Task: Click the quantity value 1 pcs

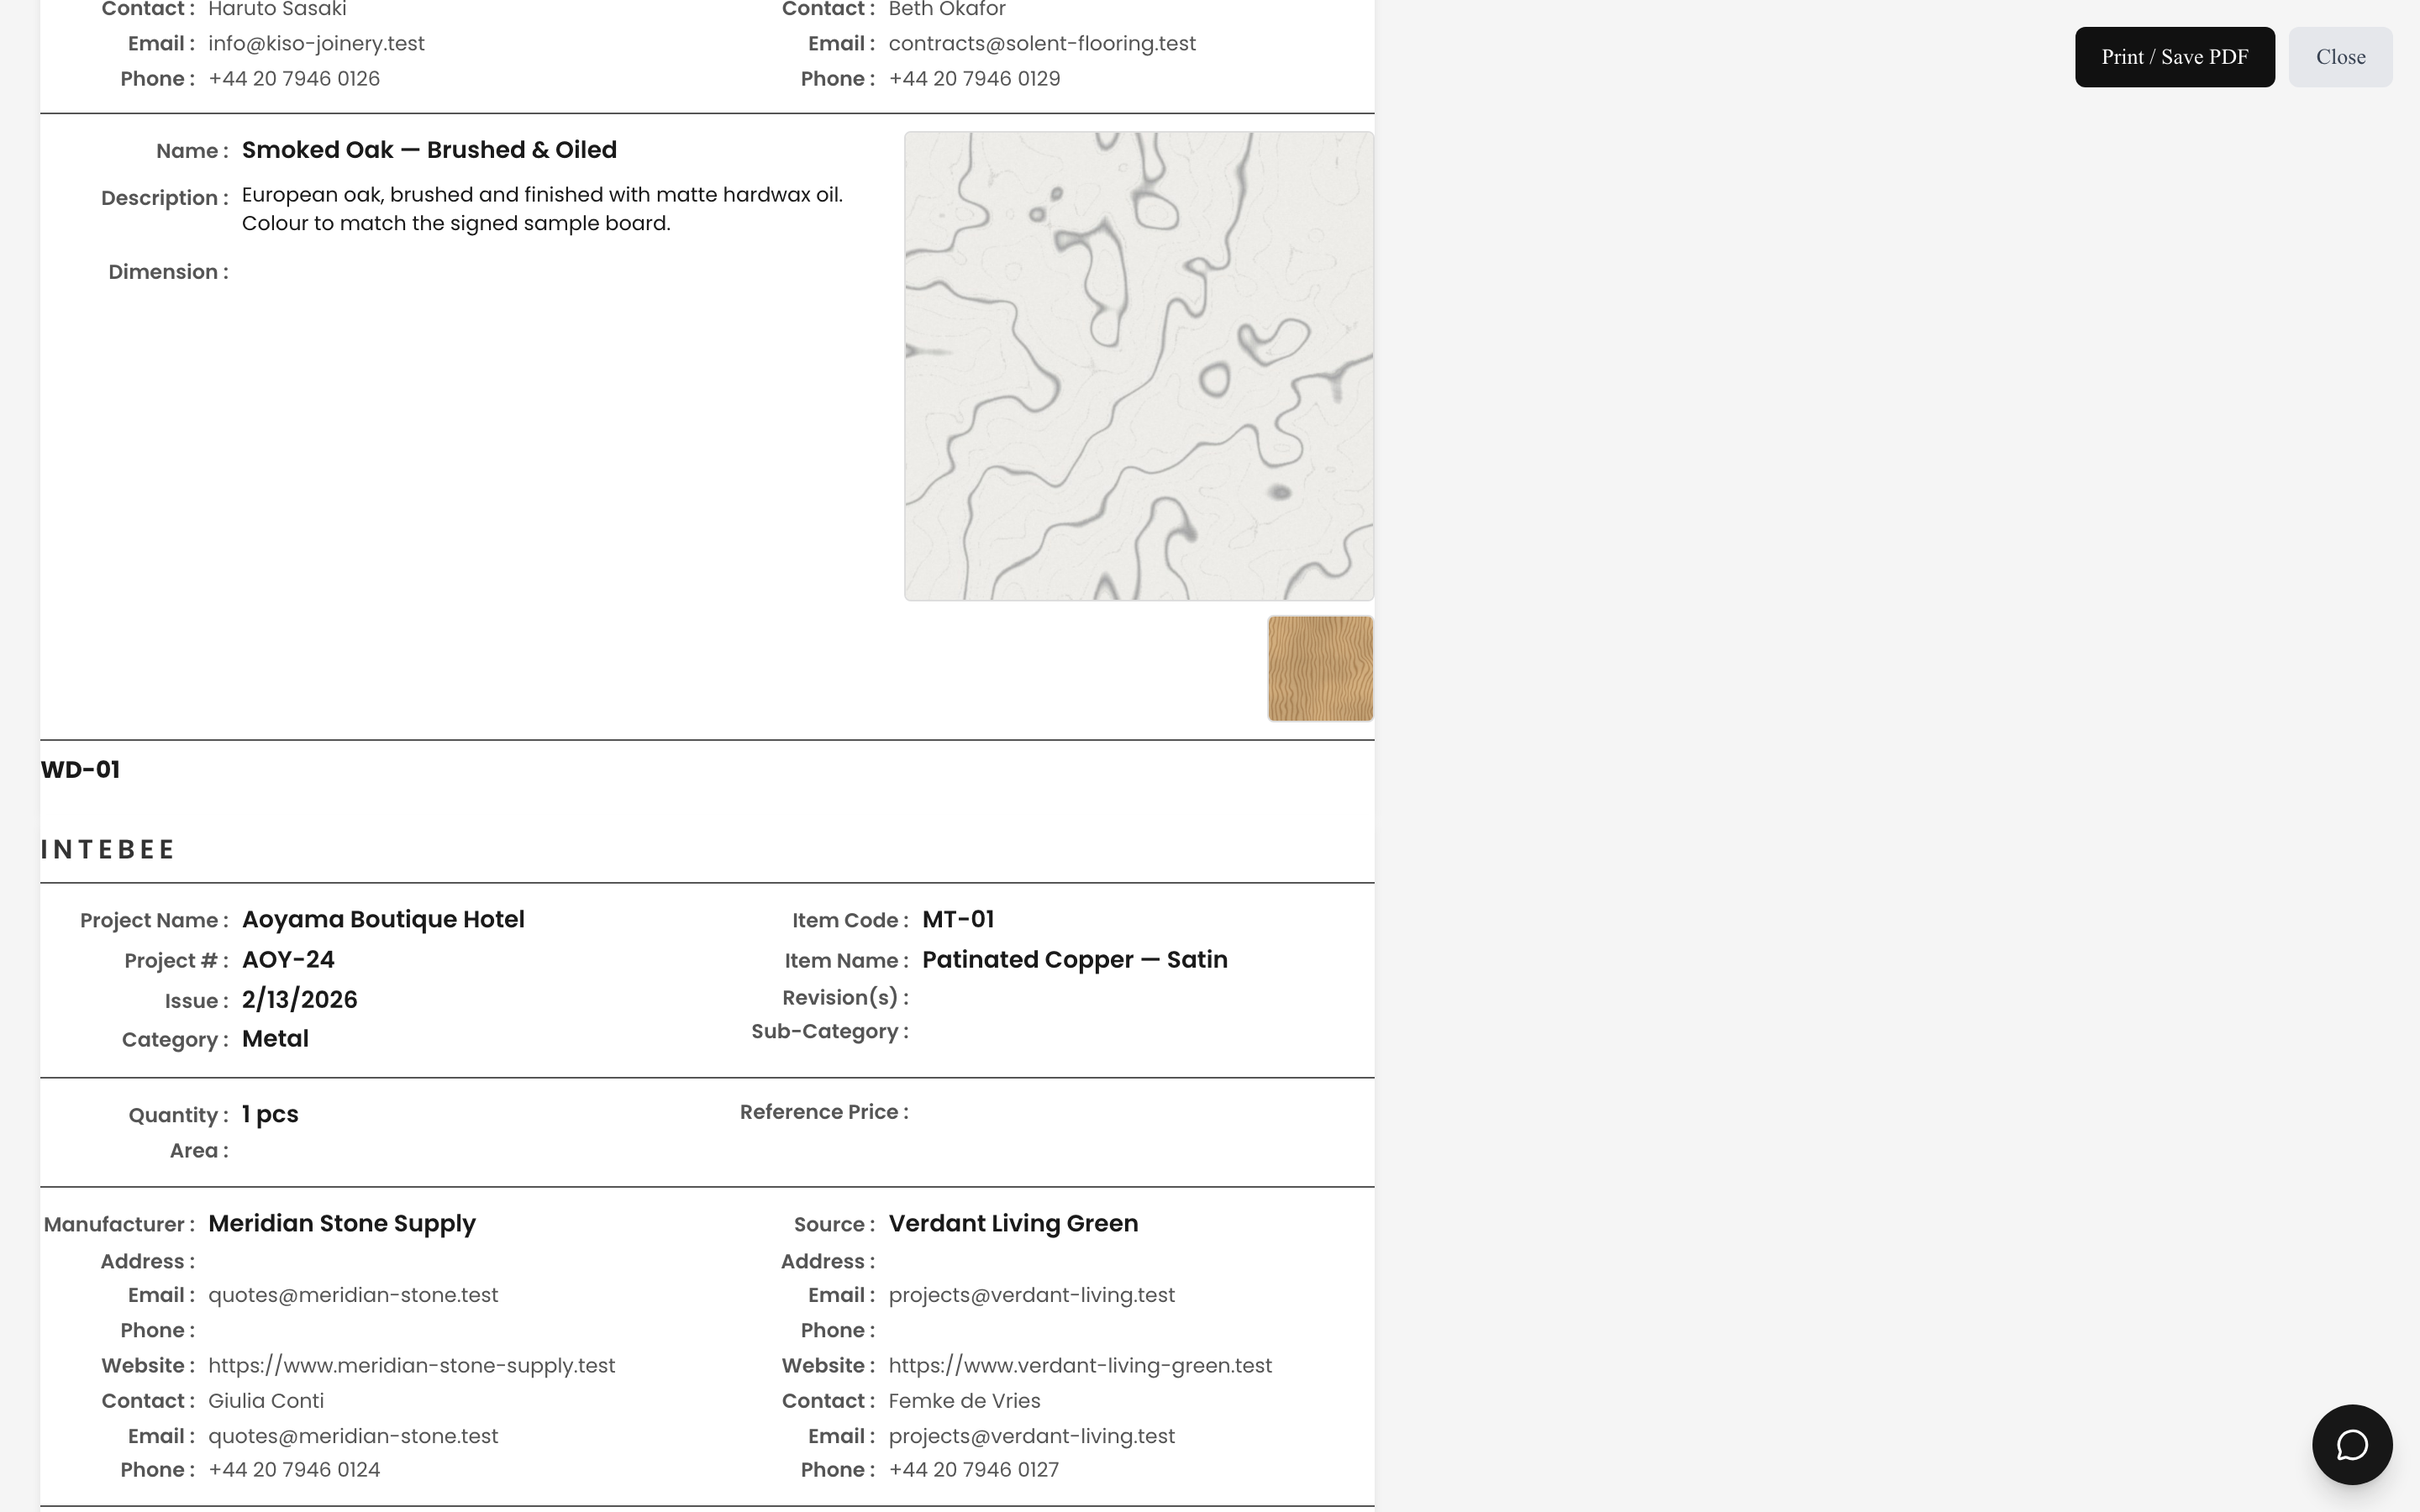Action: point(270,1114)
